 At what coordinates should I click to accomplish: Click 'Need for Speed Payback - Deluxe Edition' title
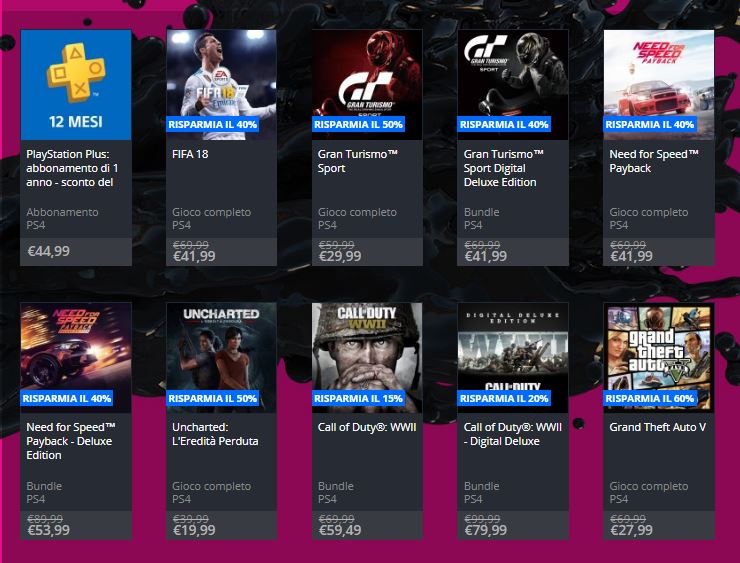coord(71,441)
